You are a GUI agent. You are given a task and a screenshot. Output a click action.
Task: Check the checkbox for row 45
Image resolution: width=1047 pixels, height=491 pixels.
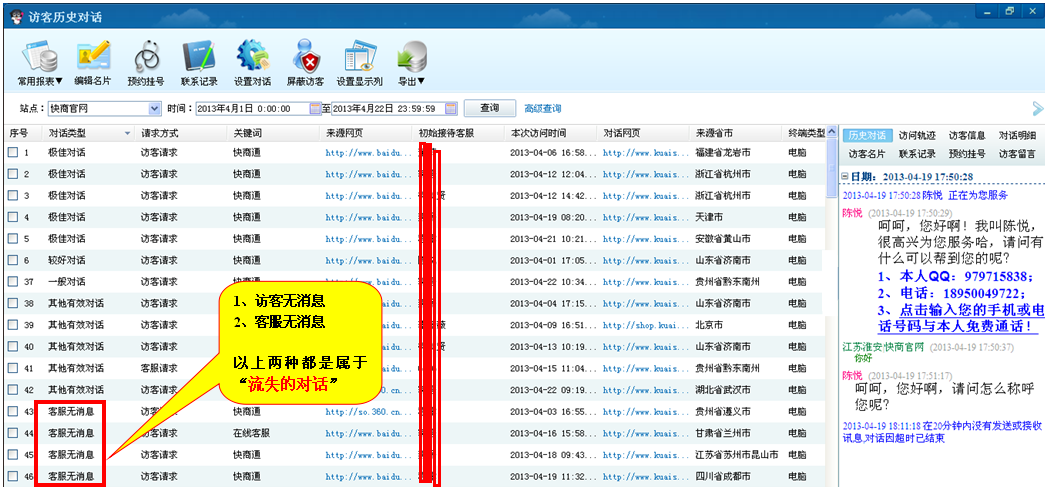point(13,455)
